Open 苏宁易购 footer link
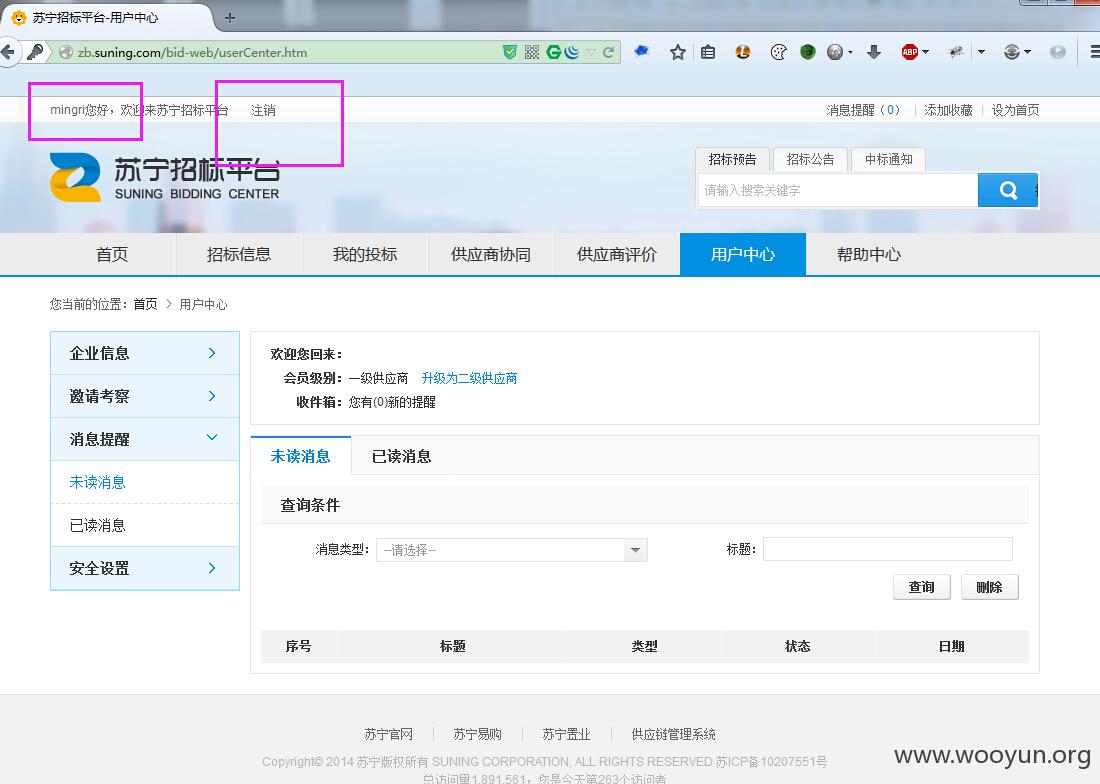This screenshot has width=1100, height=784. (x=477, y=734)
